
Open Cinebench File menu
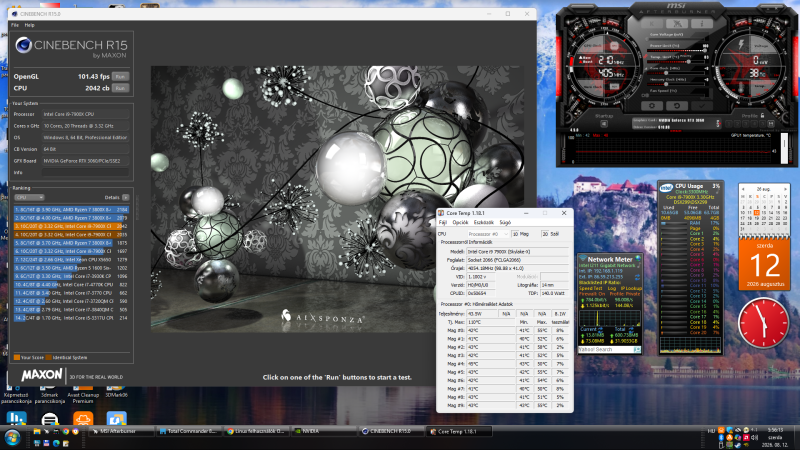pos(15,25)
